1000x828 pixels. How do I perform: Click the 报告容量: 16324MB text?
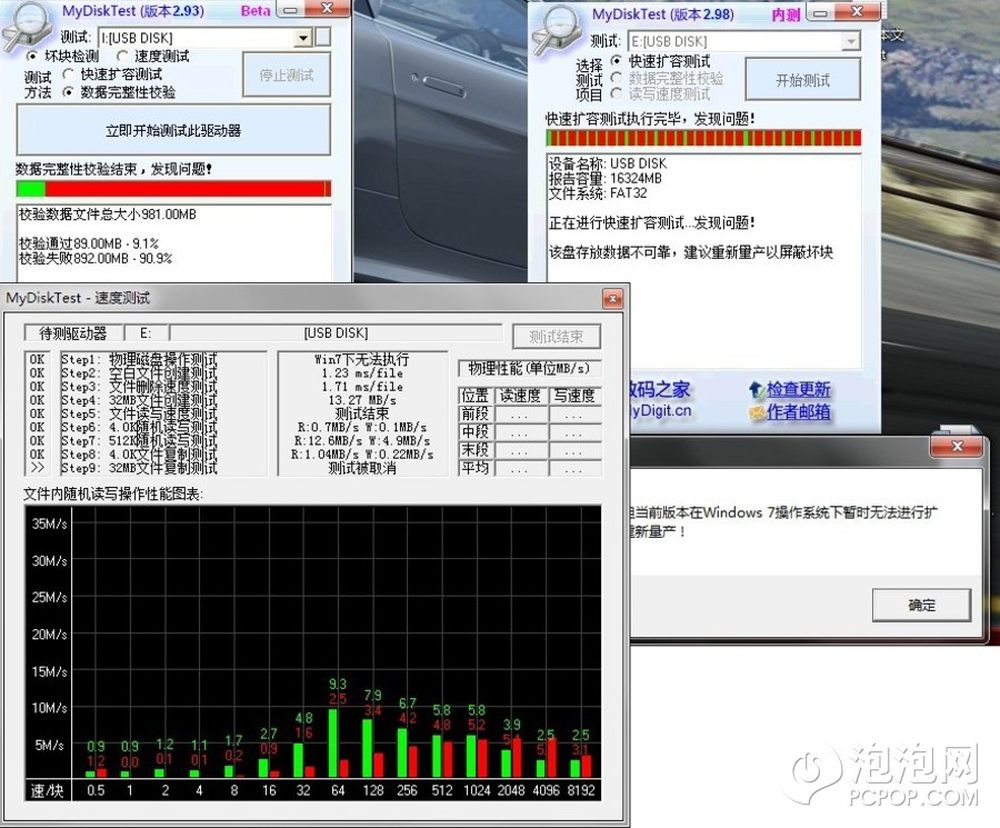click(x=605, y=179)
